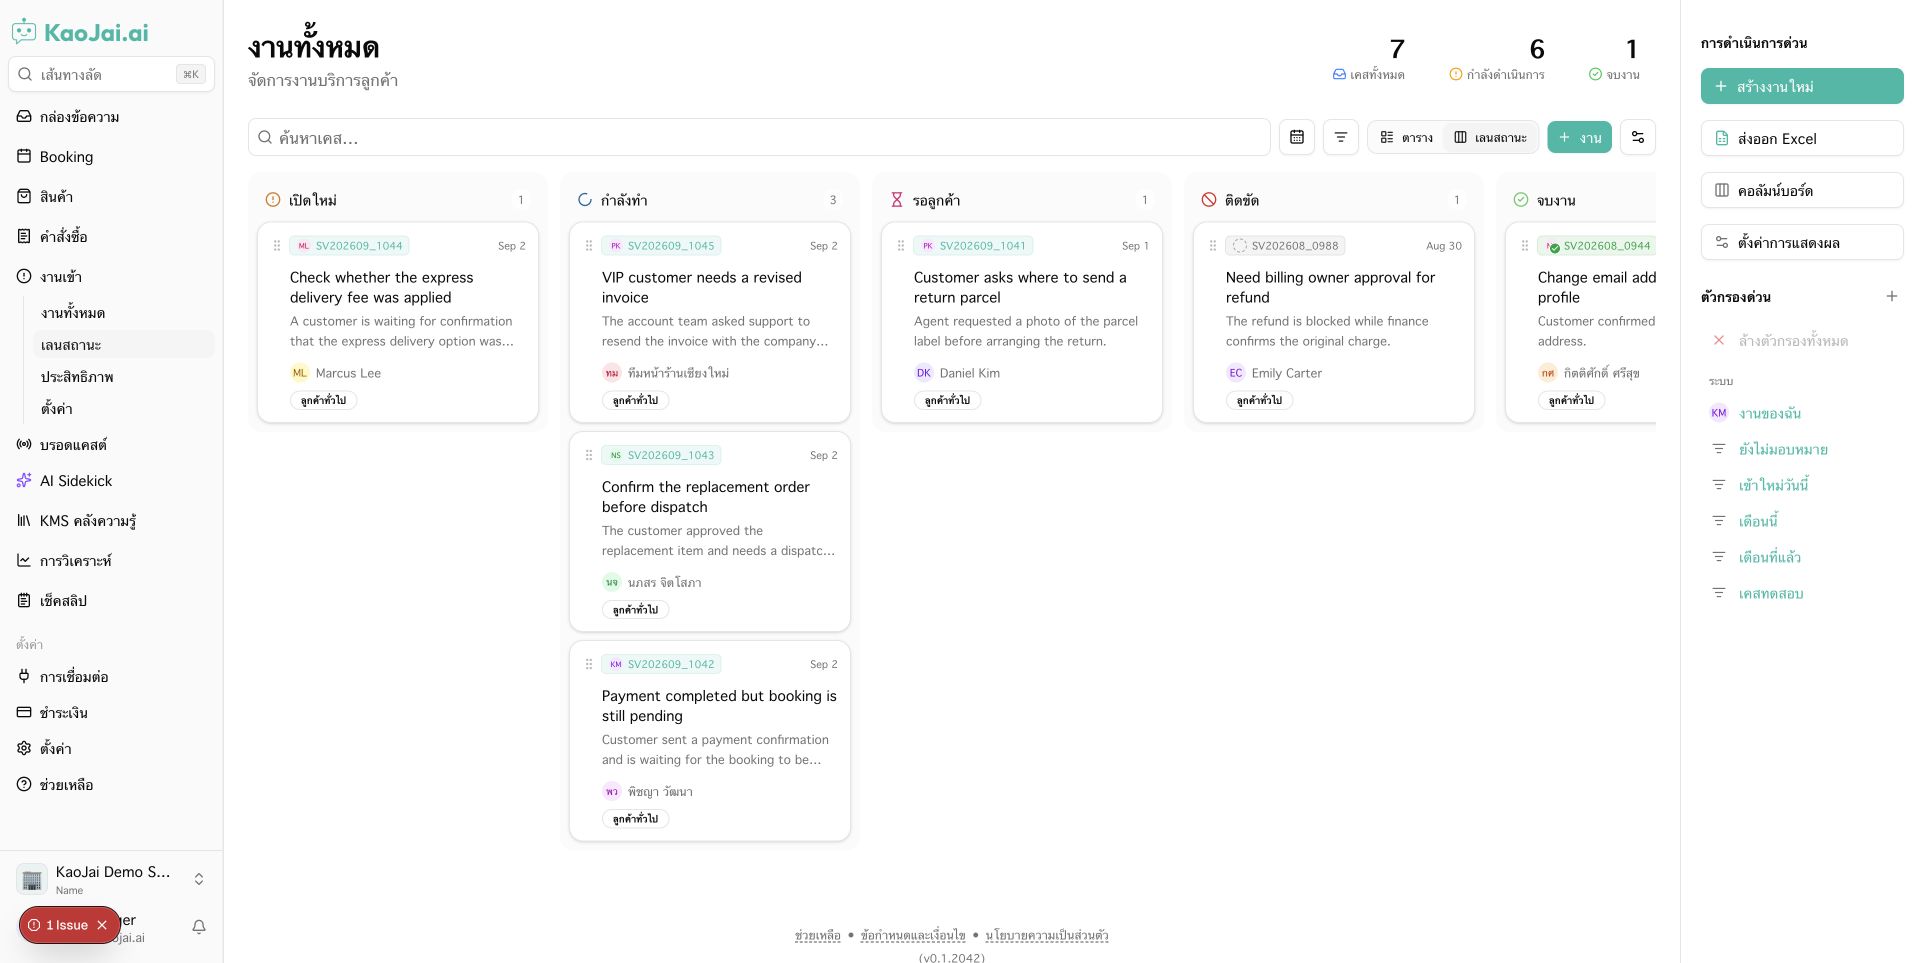Viewport: 1920px width, 963px height.
Task: Click ส่งออก Excel button
Action: pos(1802,138)
